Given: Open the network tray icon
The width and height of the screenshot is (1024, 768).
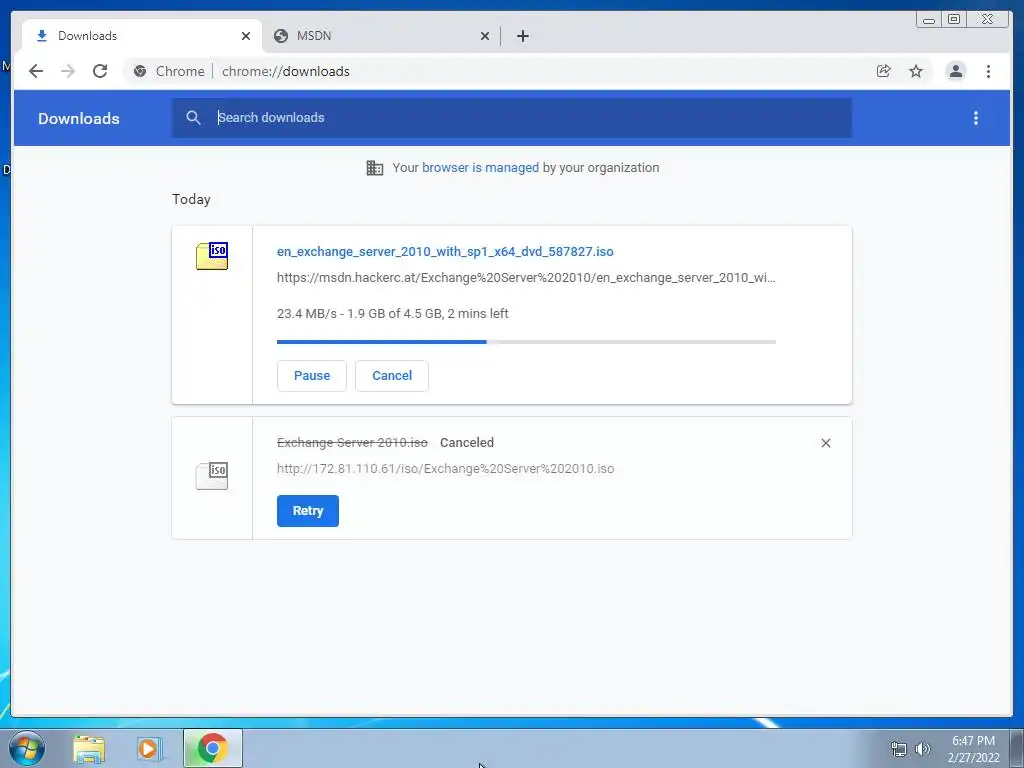Looking at the screenshot, I should coord(899,749).
